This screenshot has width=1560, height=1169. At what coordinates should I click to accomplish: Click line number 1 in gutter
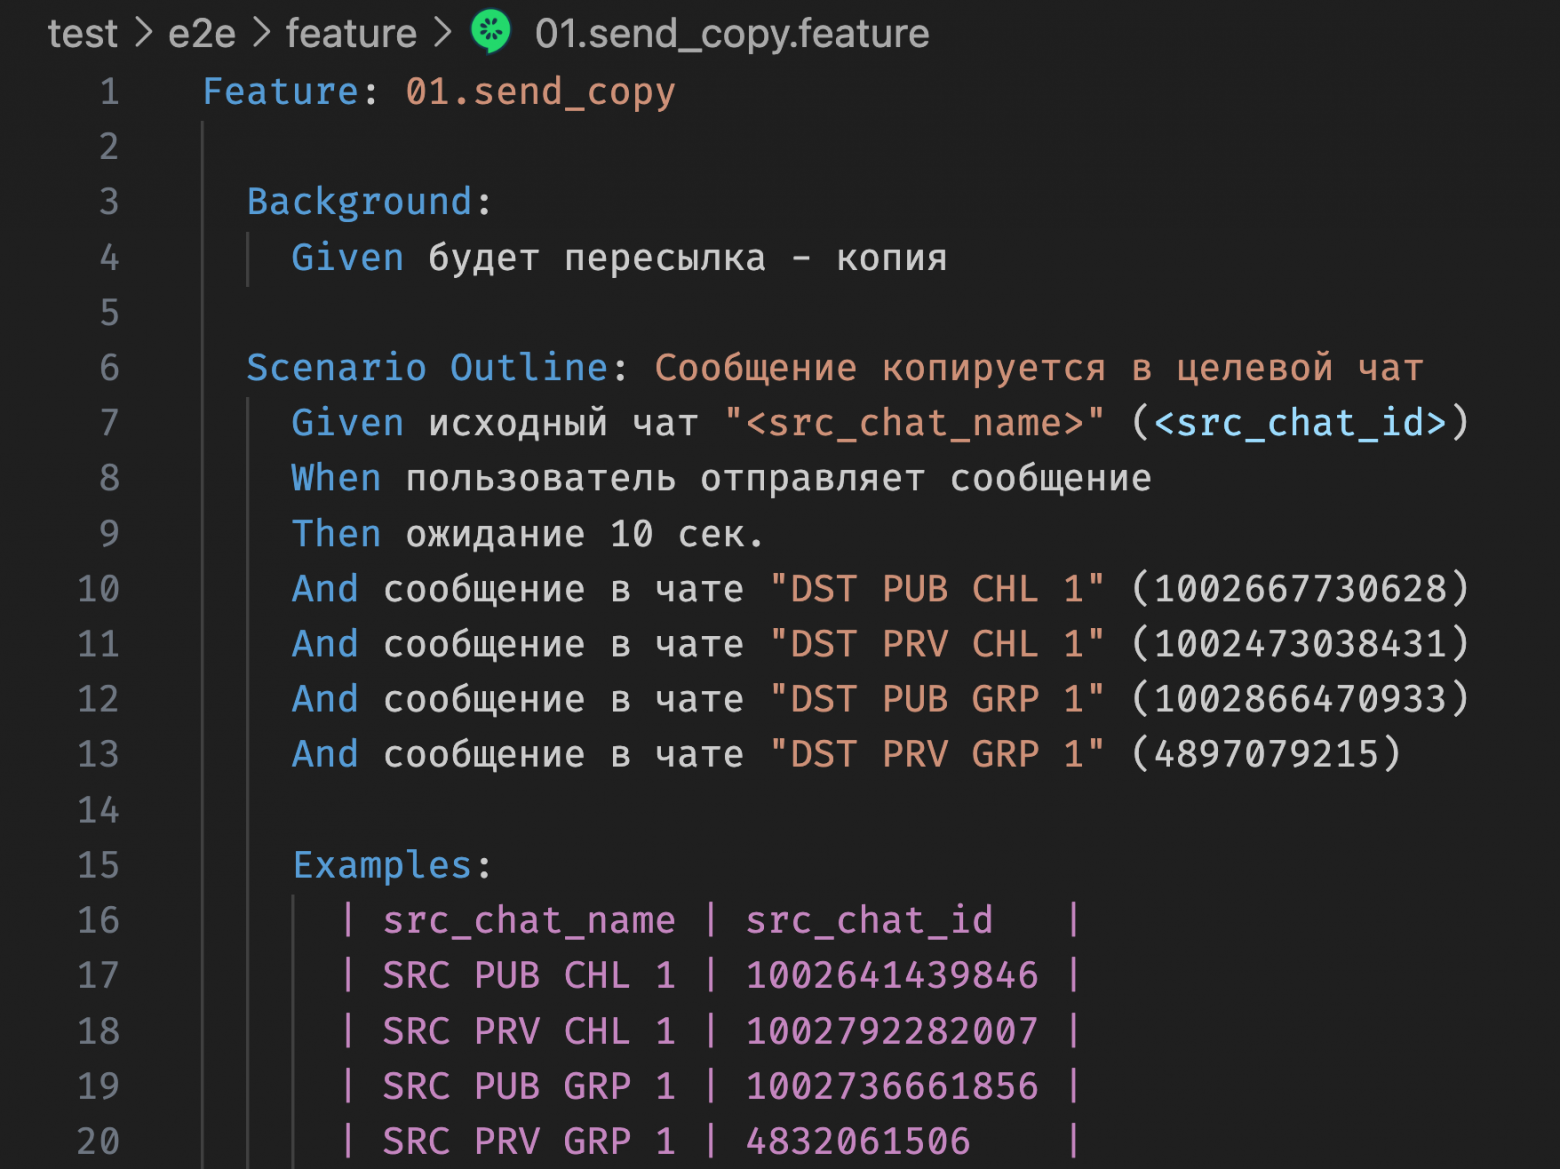tap(109, 92)
